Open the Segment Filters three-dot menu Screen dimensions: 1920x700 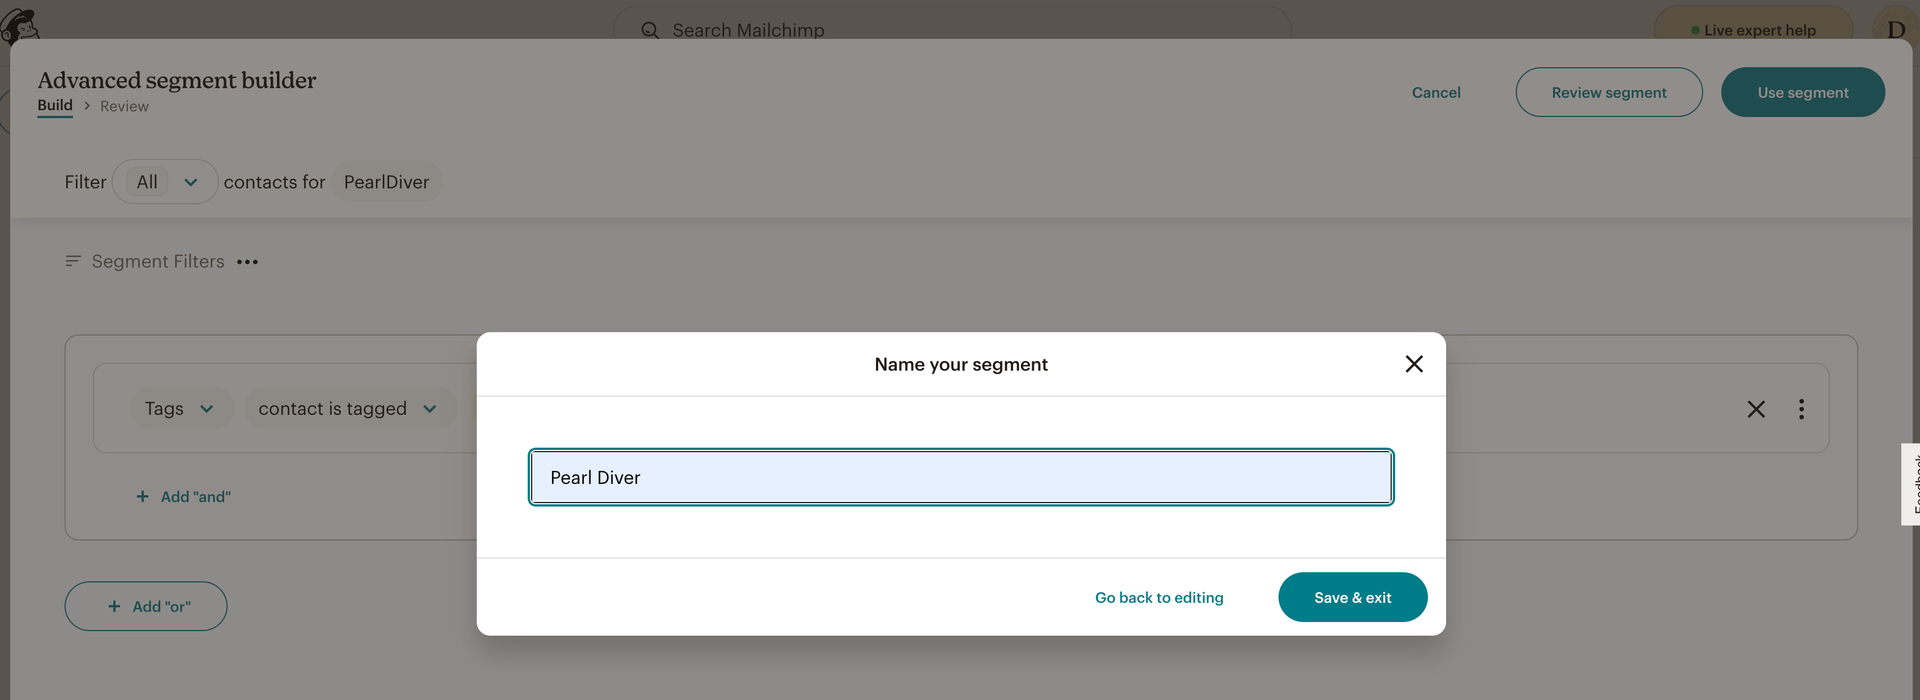click(247, 262)
